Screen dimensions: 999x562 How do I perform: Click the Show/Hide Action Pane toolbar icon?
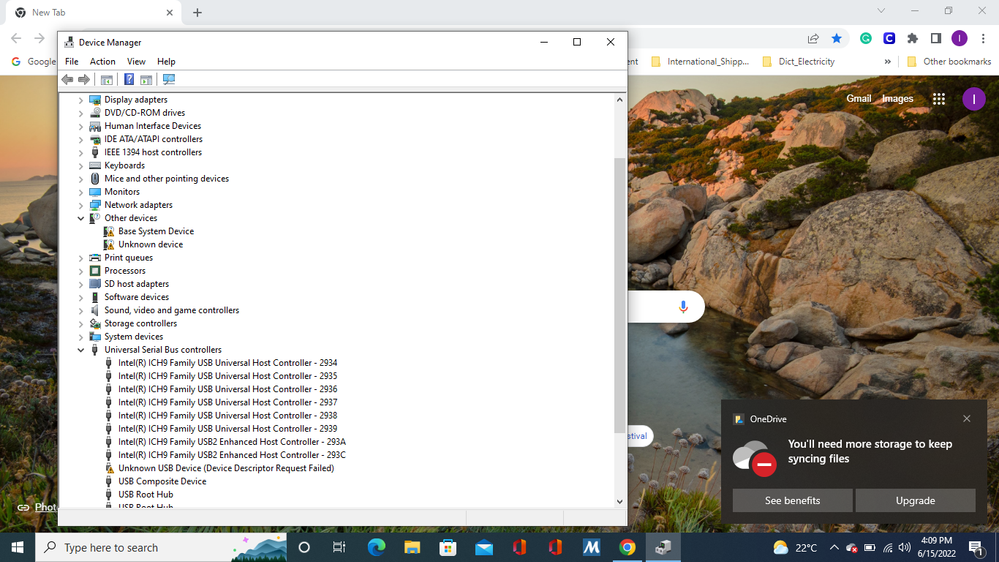[146, 80]
